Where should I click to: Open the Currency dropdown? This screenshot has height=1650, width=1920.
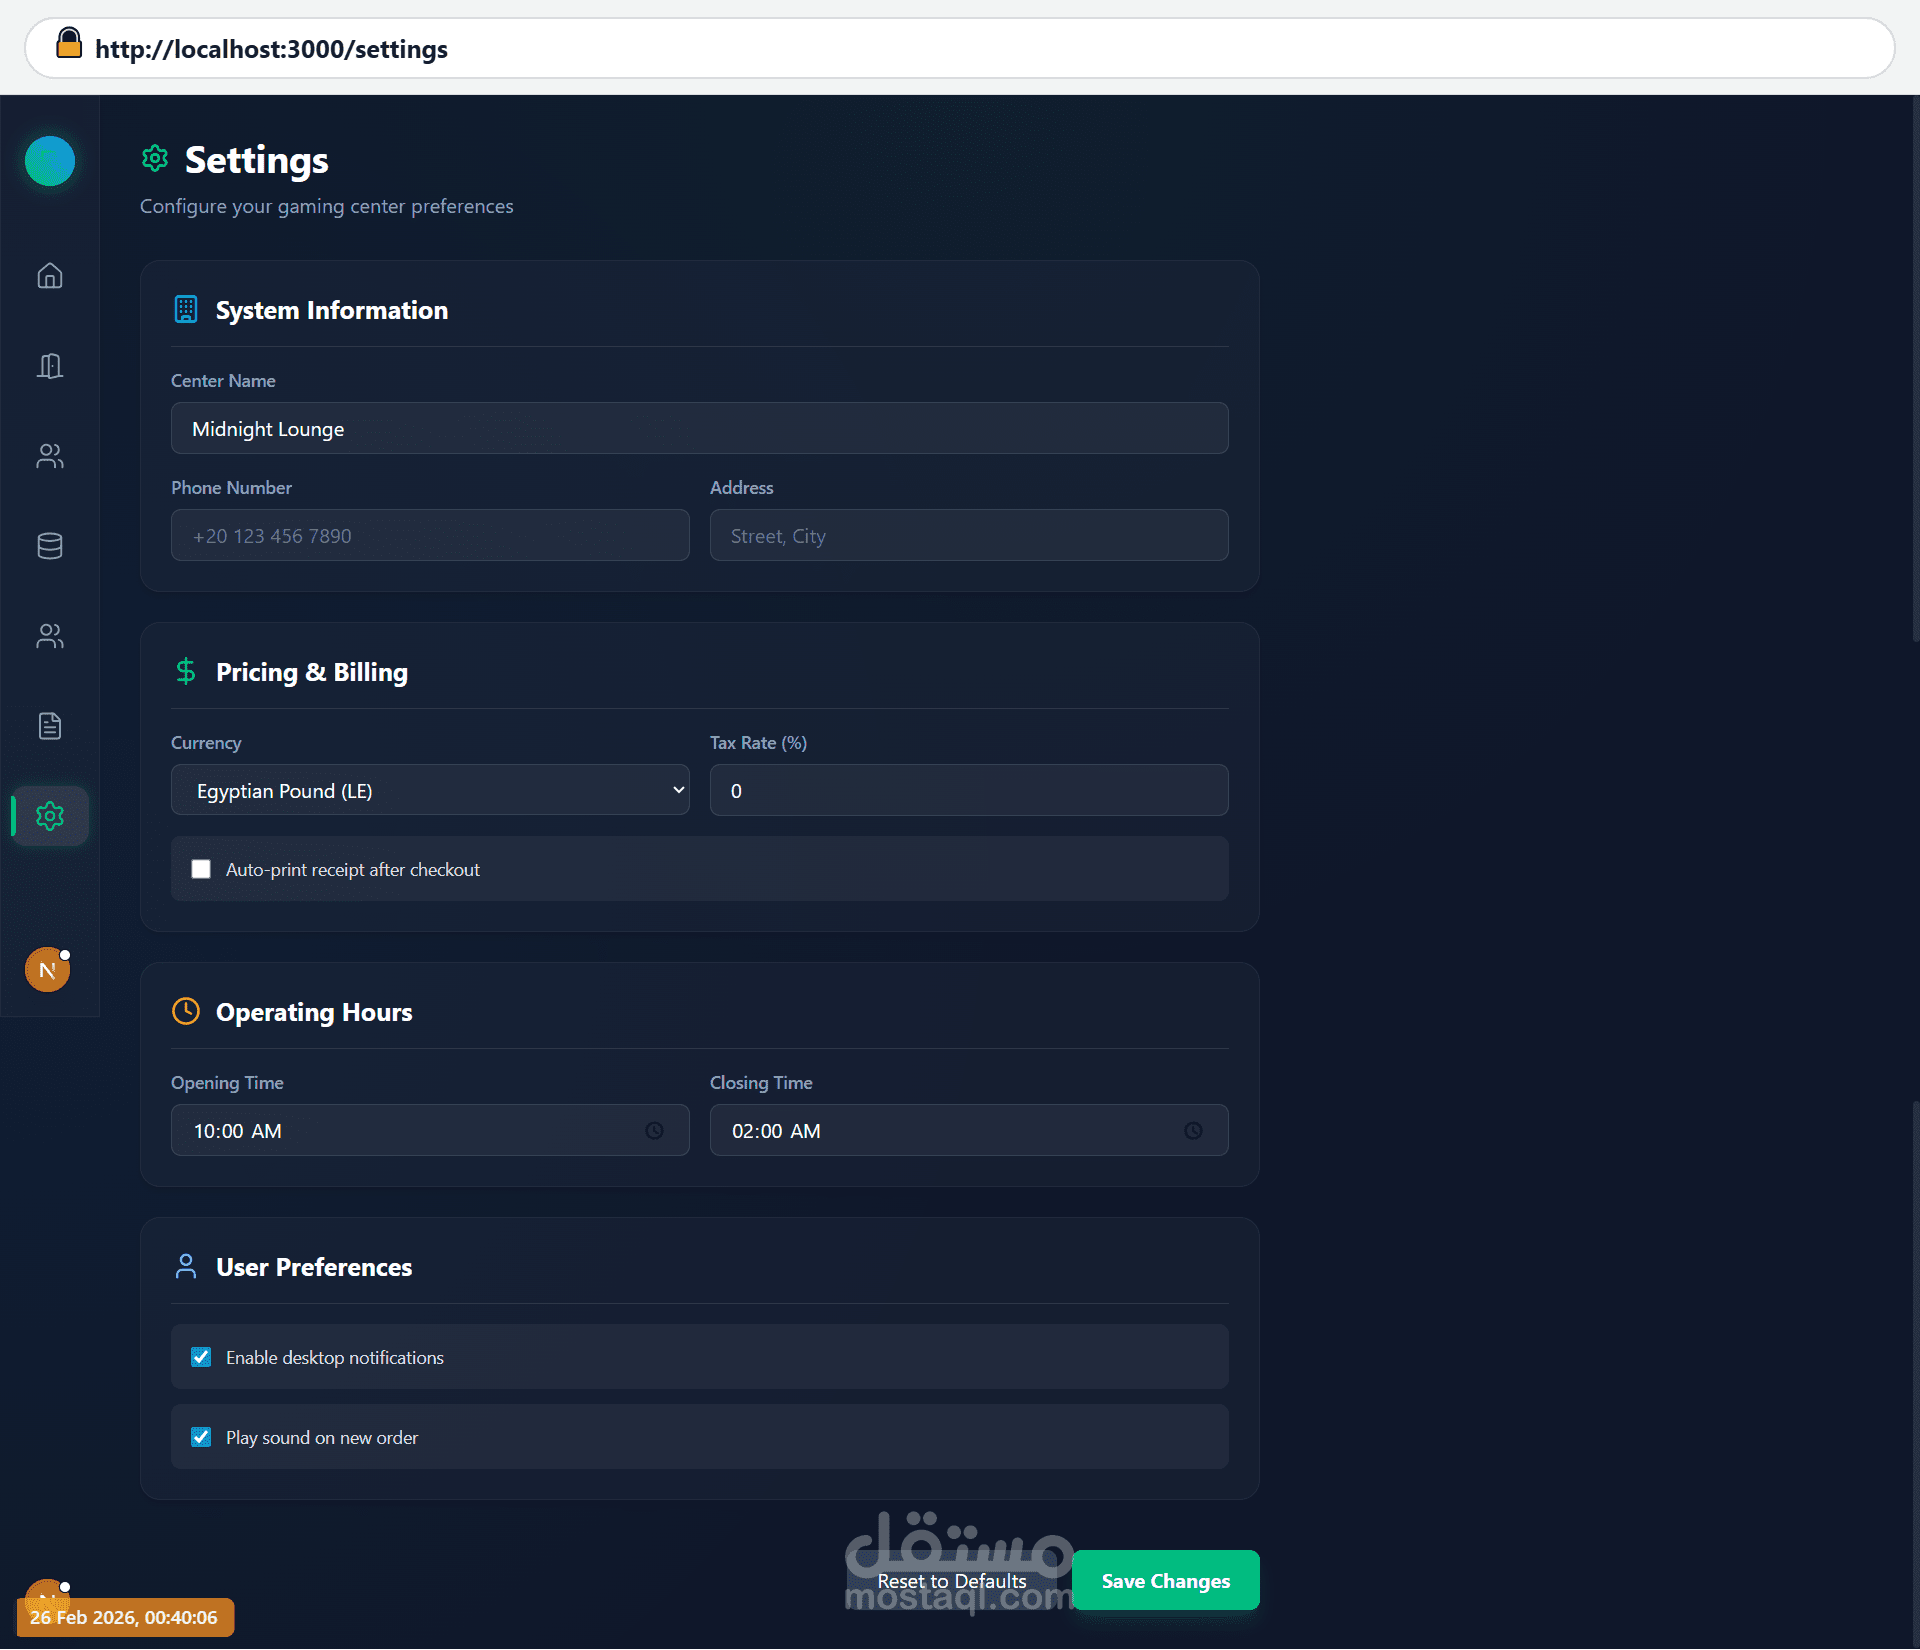pos(430,791)
